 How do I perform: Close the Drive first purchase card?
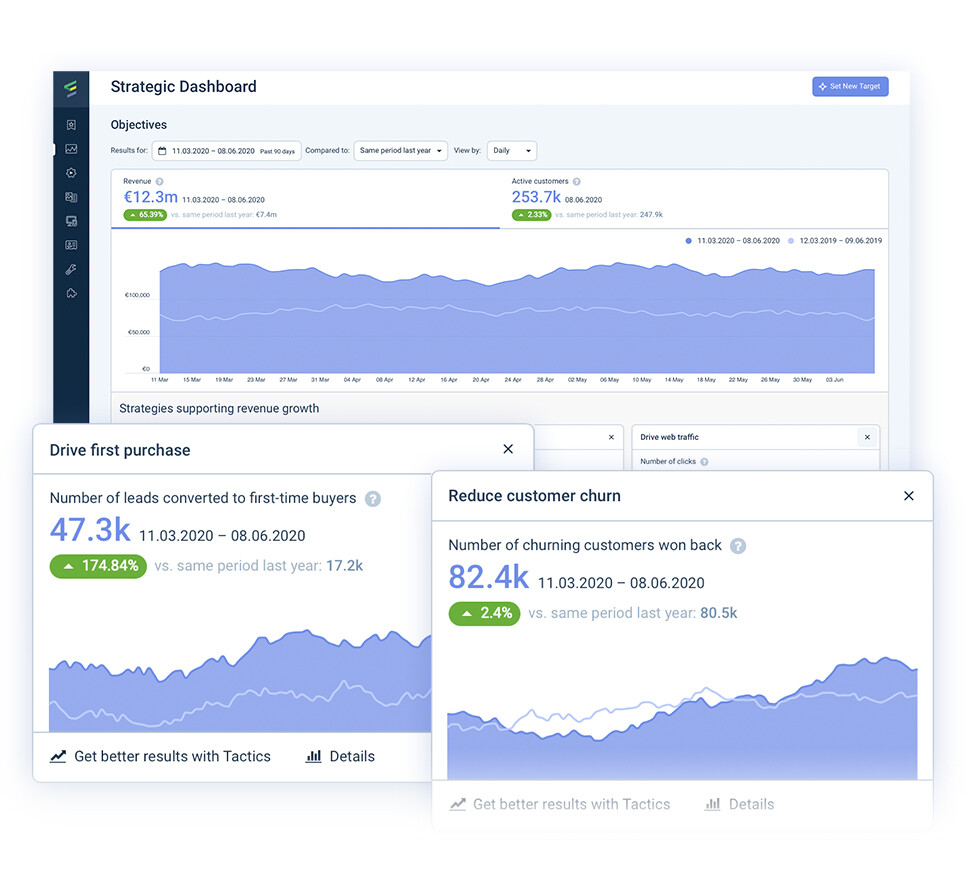pos(508,449)
